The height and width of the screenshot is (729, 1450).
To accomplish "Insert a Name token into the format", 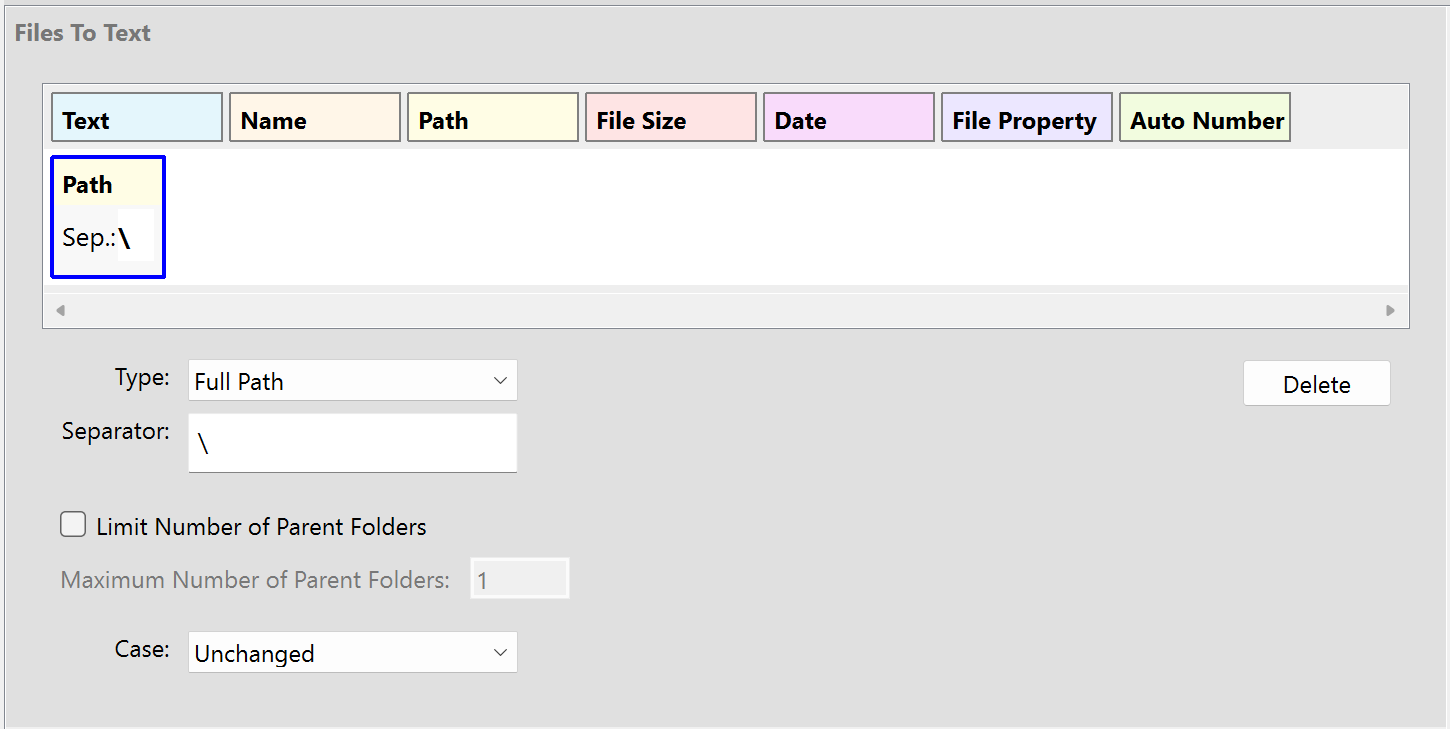I will [314, 117].
